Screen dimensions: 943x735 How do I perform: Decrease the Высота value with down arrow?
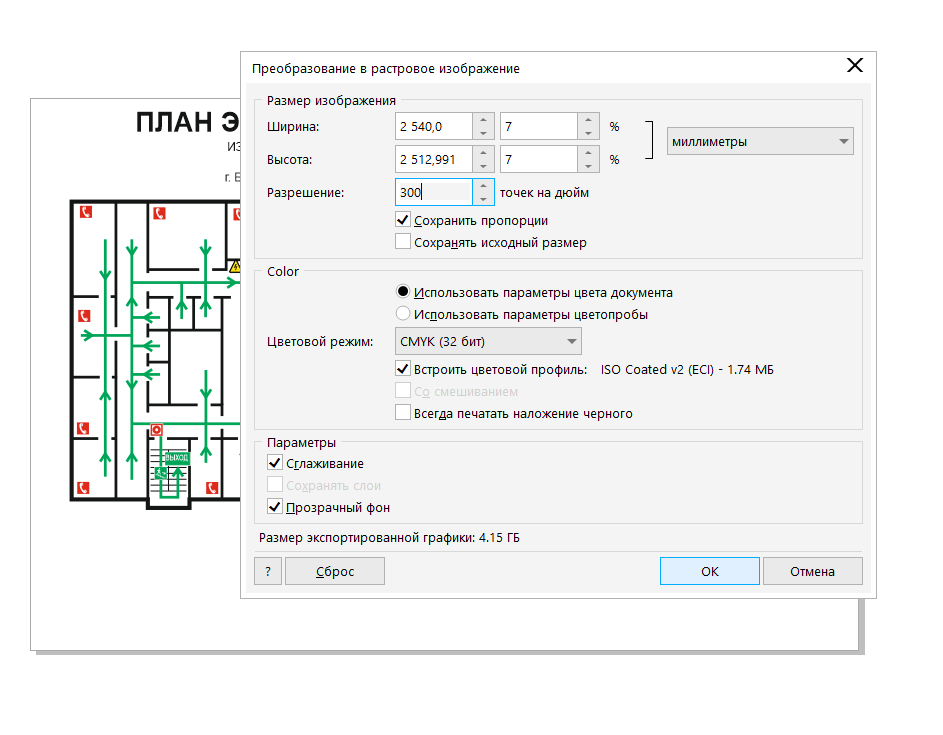pyautogui.click(x=484, y=166)
